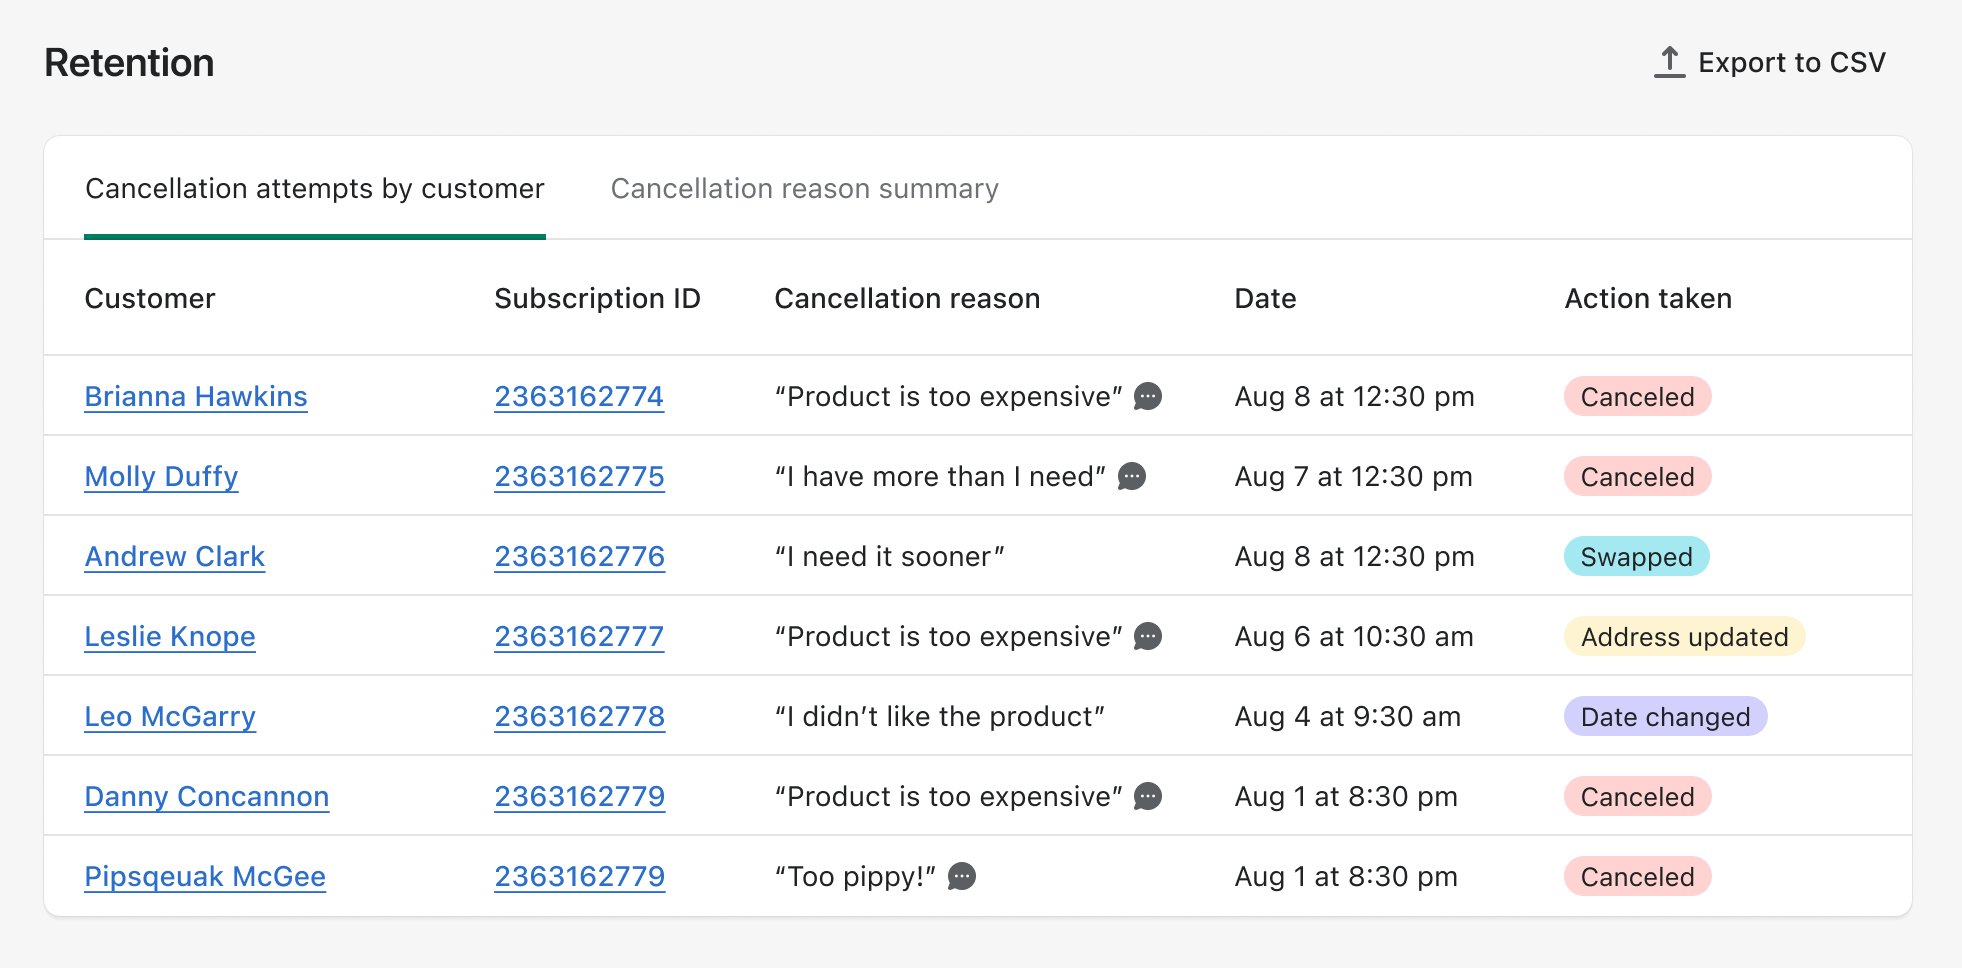
Task: Click the Subscription ID column header
Action: pyautogui.click(x=597, y=299)
